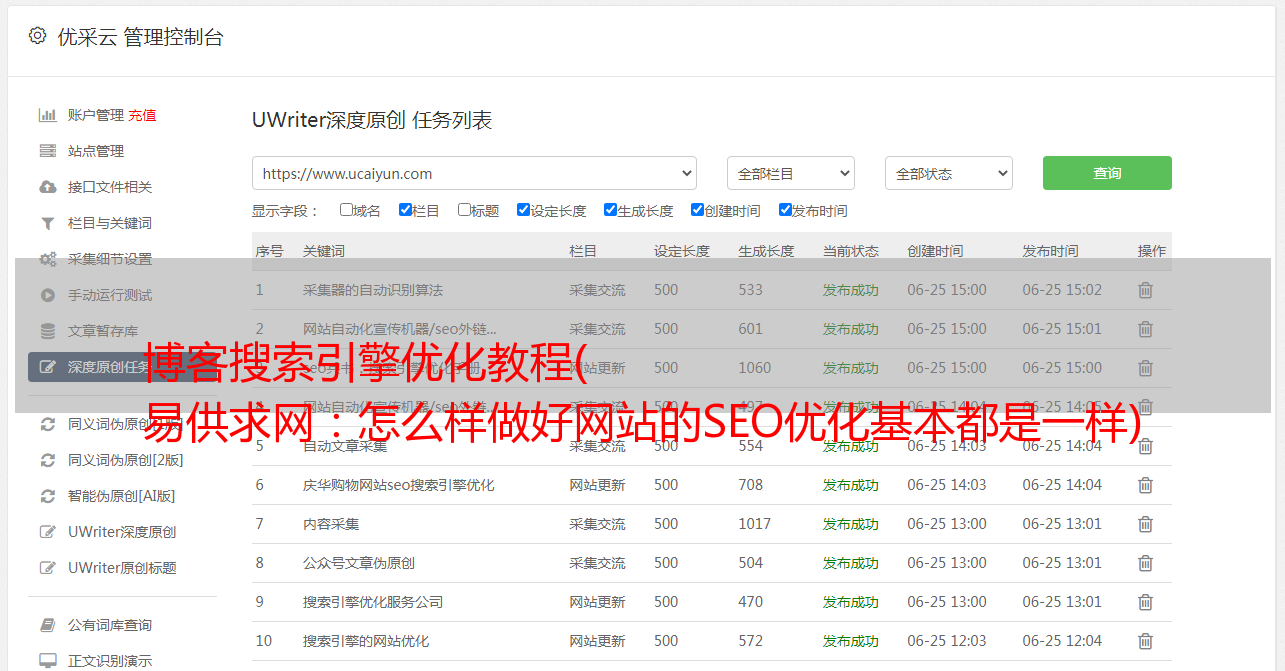This screenshot has width=1285, height=671.
Task: Open 账户管理 bar chart icon
Action: coord(47,115)
